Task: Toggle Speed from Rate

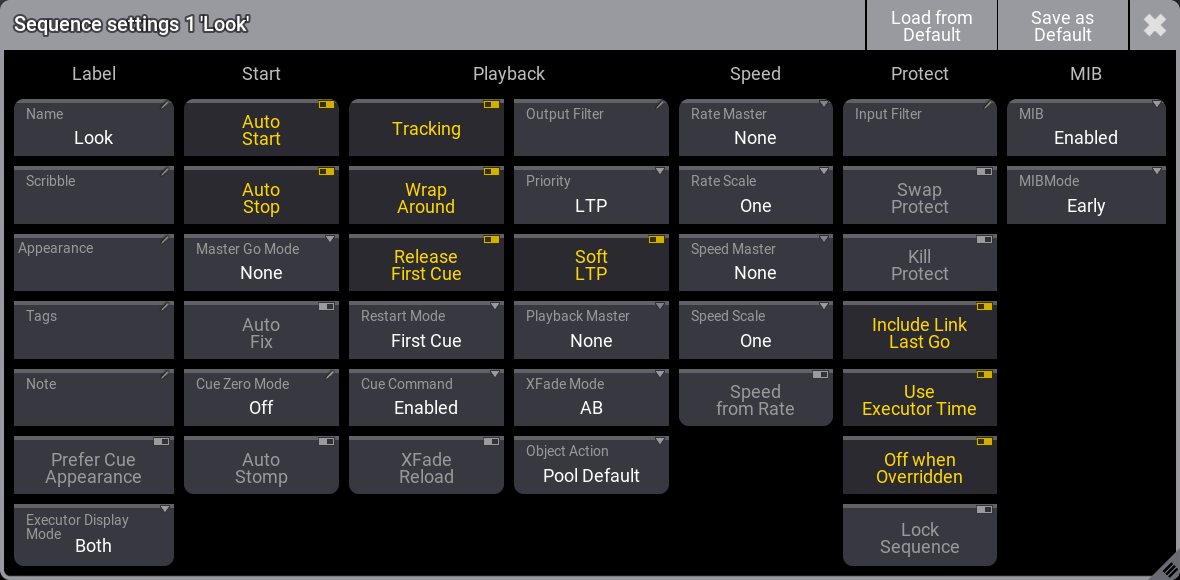Action: [755, 400]
